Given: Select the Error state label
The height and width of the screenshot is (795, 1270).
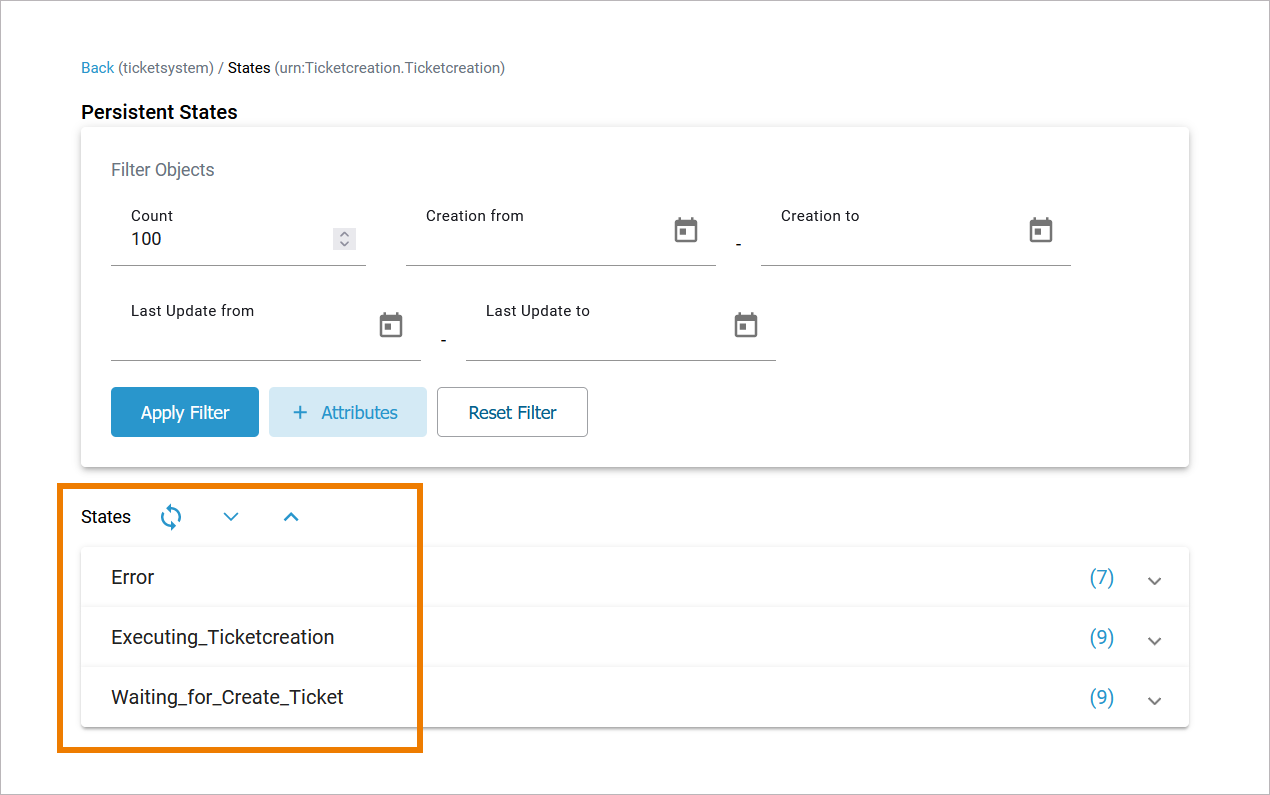Looking at the screenshot, I should (x=133, y=577).
